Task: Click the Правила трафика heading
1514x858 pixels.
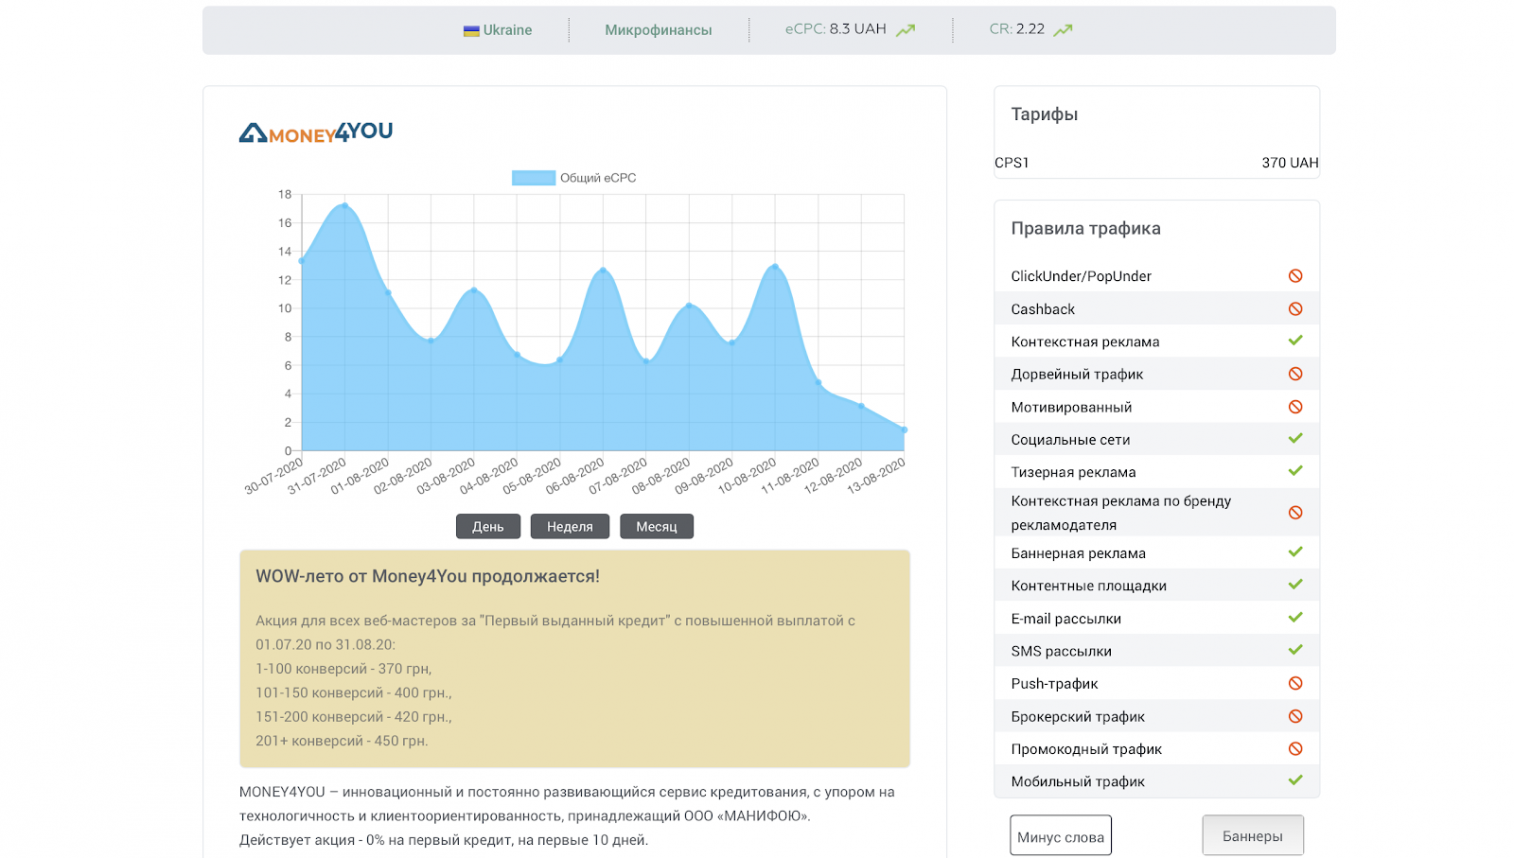Action: [1085, 229]
